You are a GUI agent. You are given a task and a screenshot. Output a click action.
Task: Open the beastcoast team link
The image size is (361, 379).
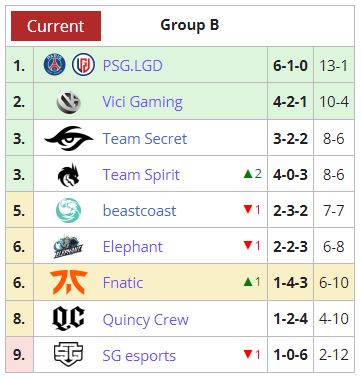[x=140, y=211]
